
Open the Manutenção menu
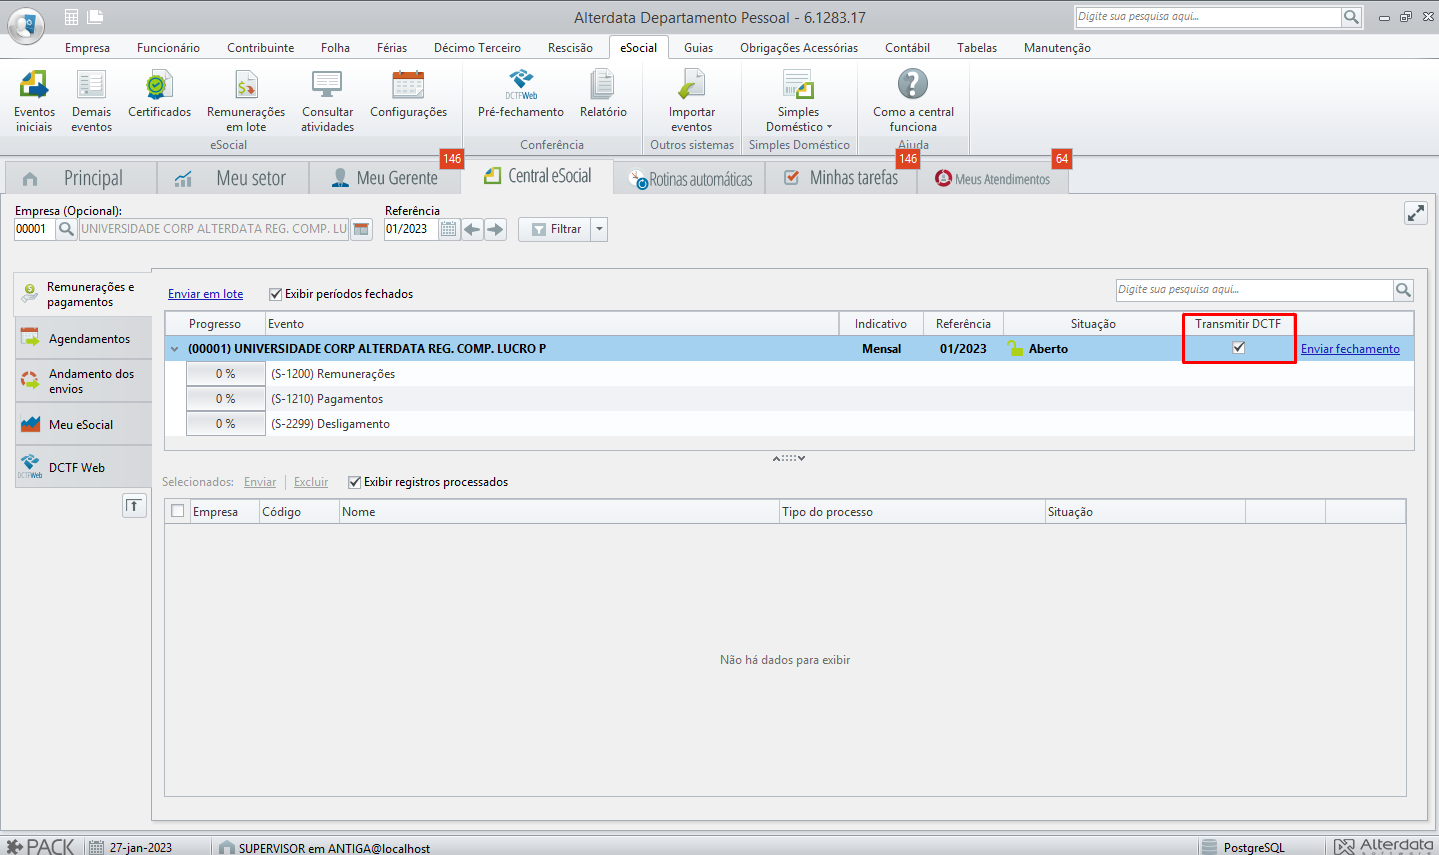1057,48
